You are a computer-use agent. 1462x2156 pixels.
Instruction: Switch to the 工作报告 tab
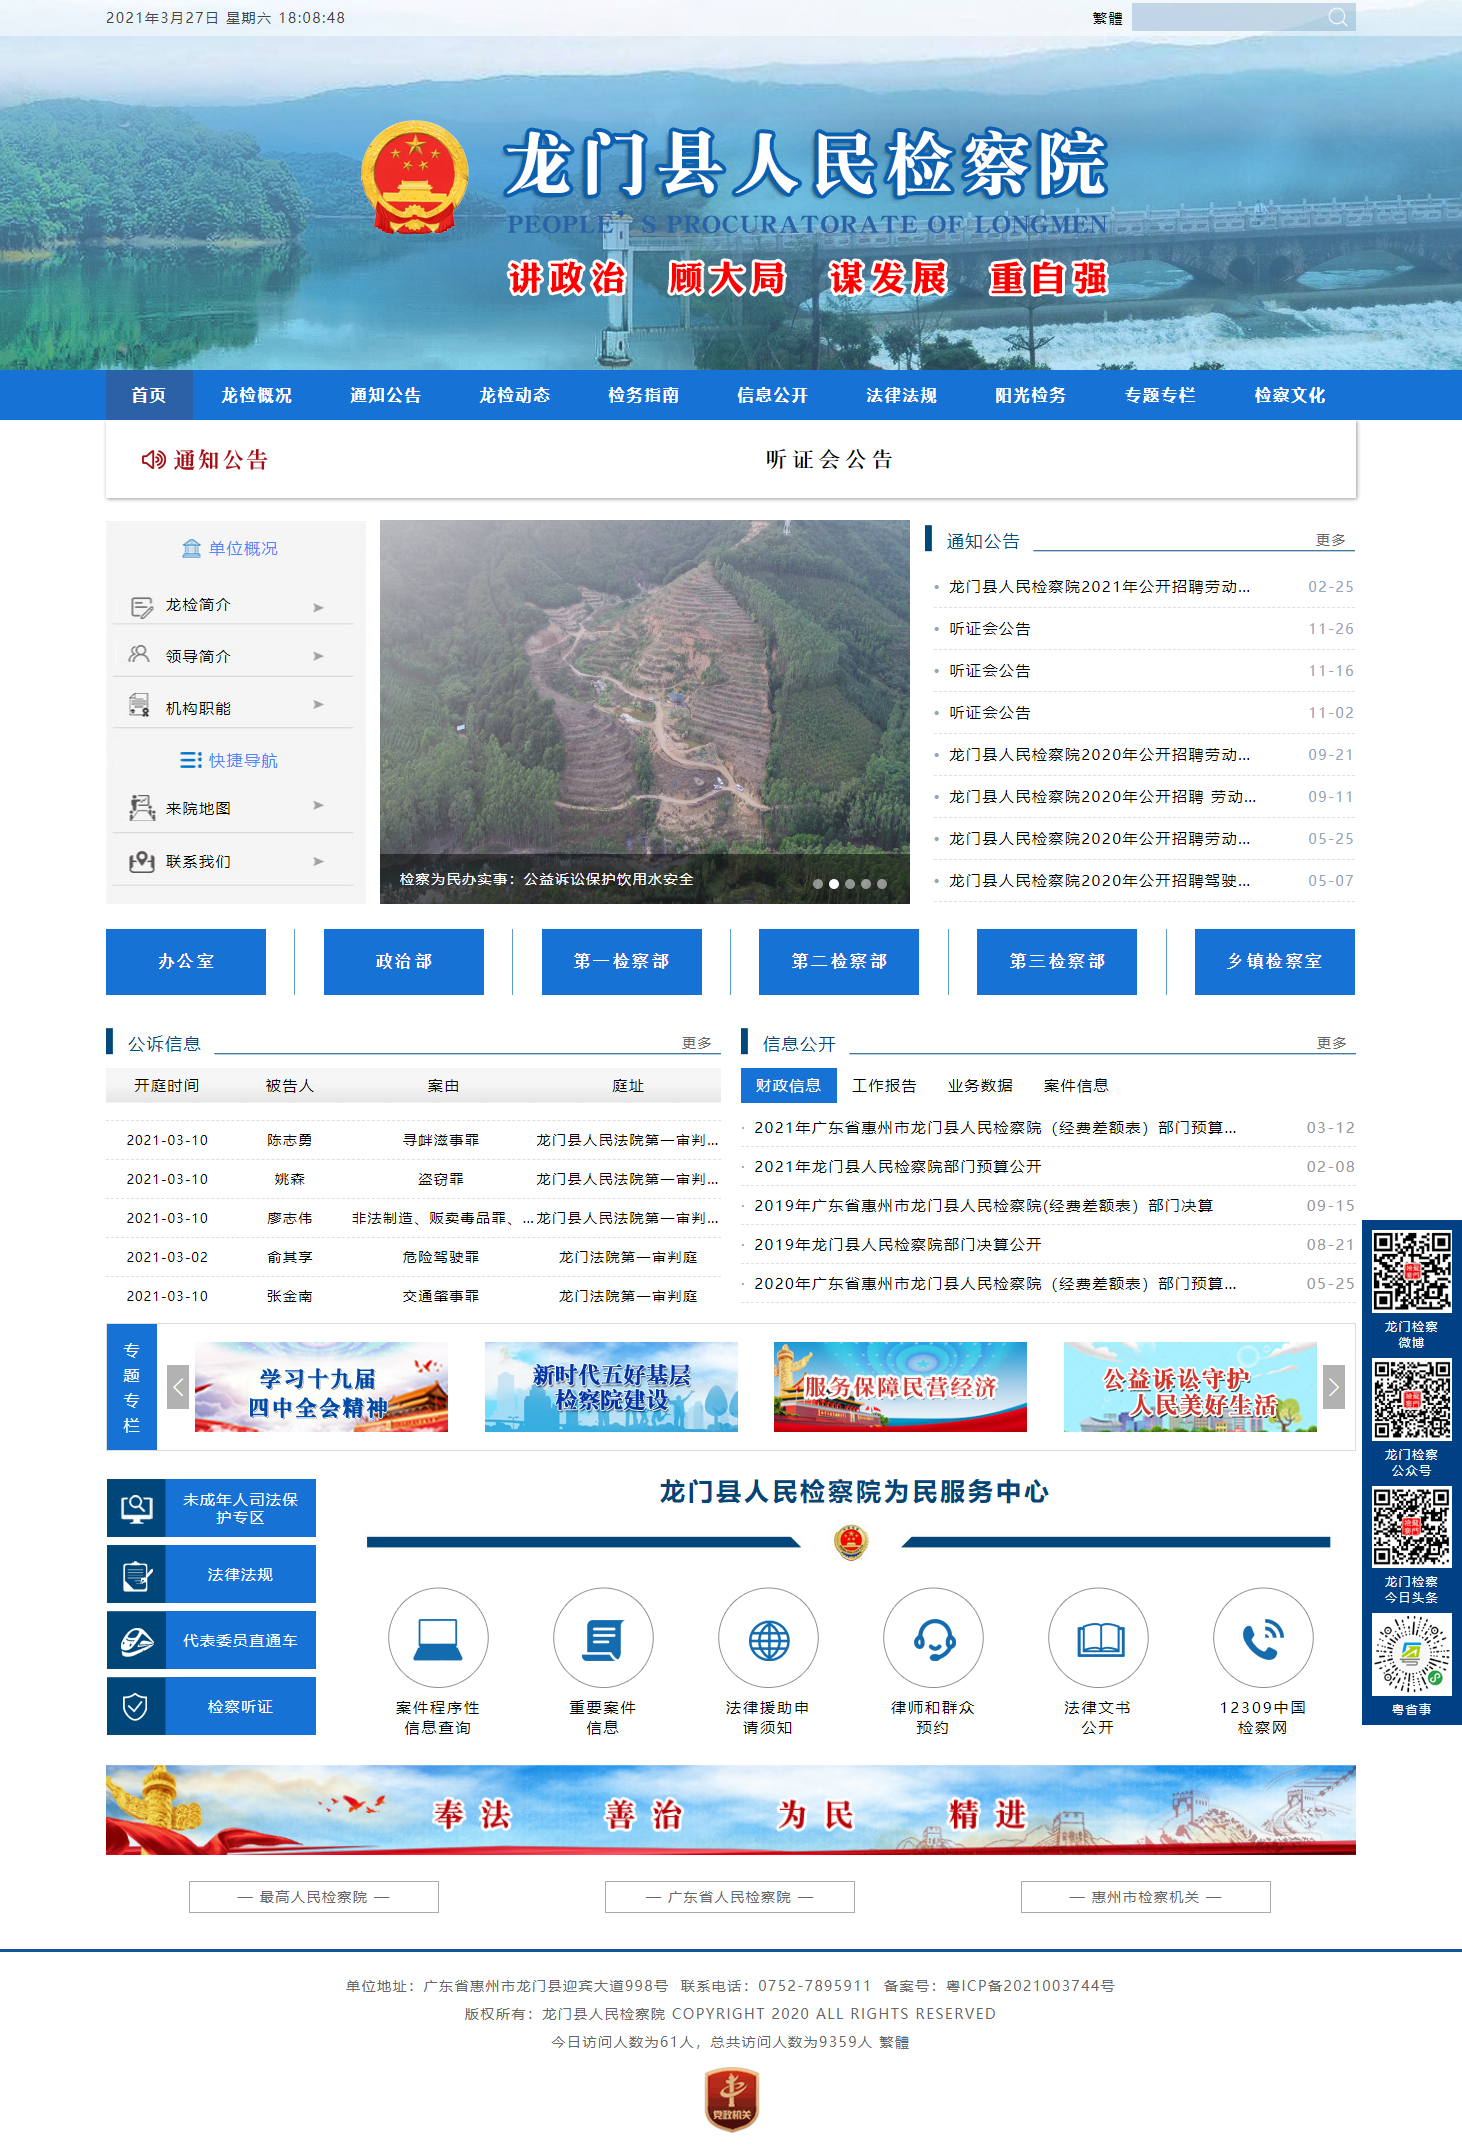pyautogui.click(x=884, y=1086)
